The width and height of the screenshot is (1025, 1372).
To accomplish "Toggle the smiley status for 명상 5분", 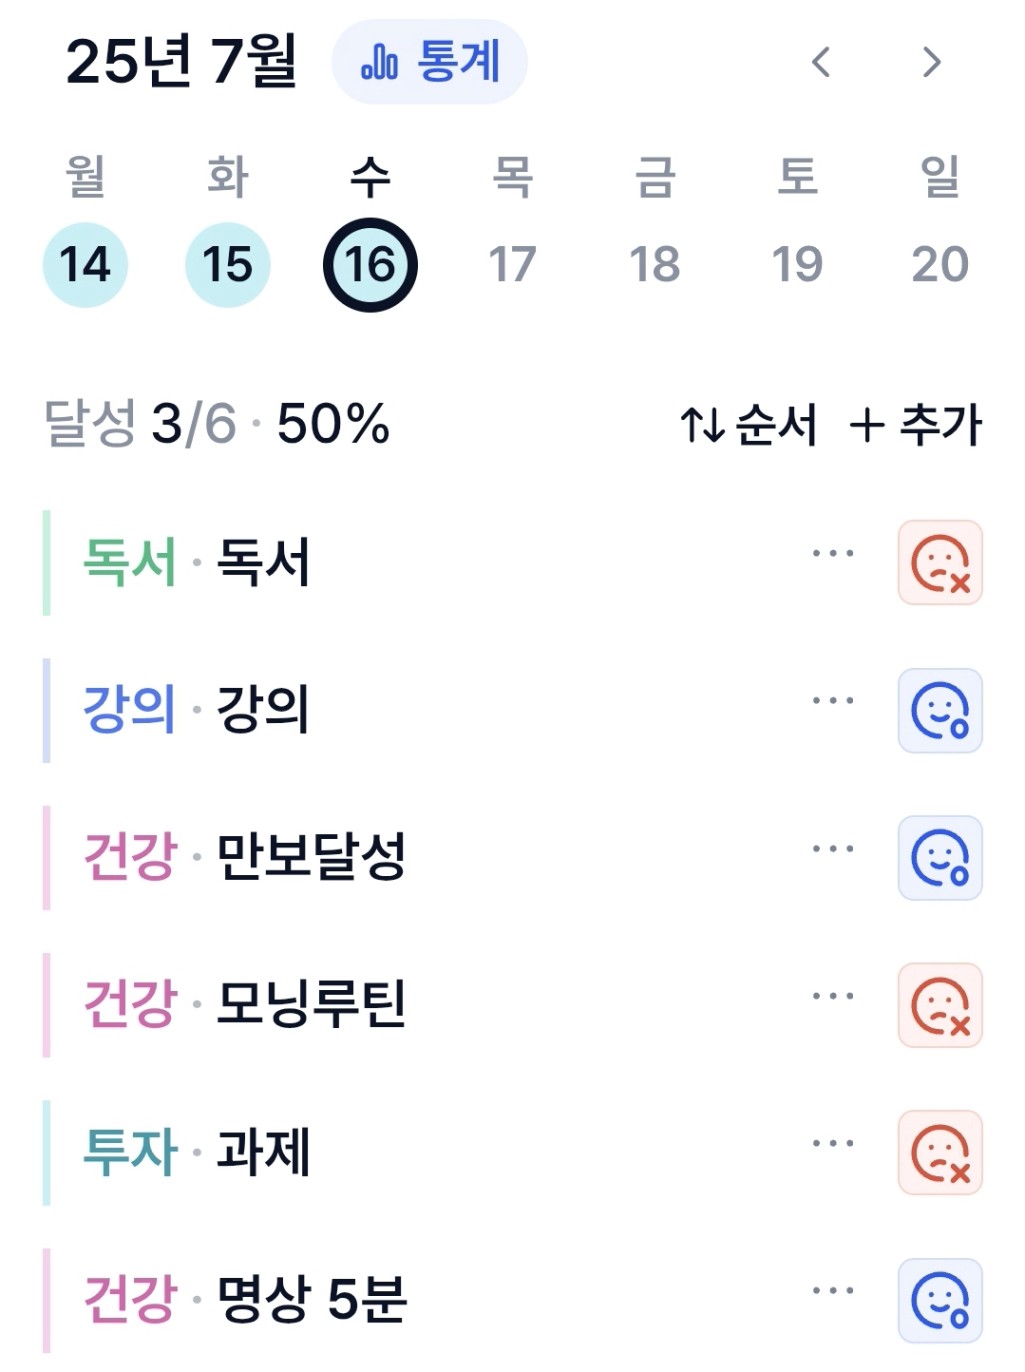I will 940,1300.
